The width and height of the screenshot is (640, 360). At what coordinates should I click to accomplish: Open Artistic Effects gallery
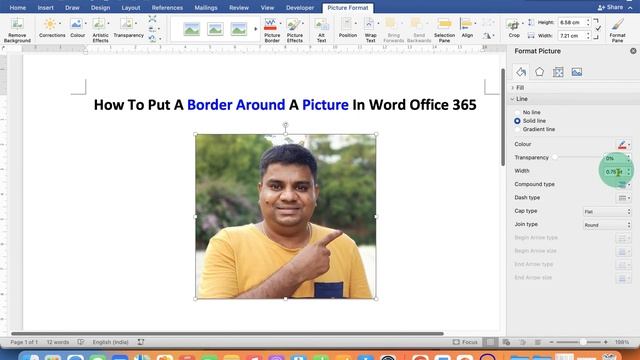point(100,30)
